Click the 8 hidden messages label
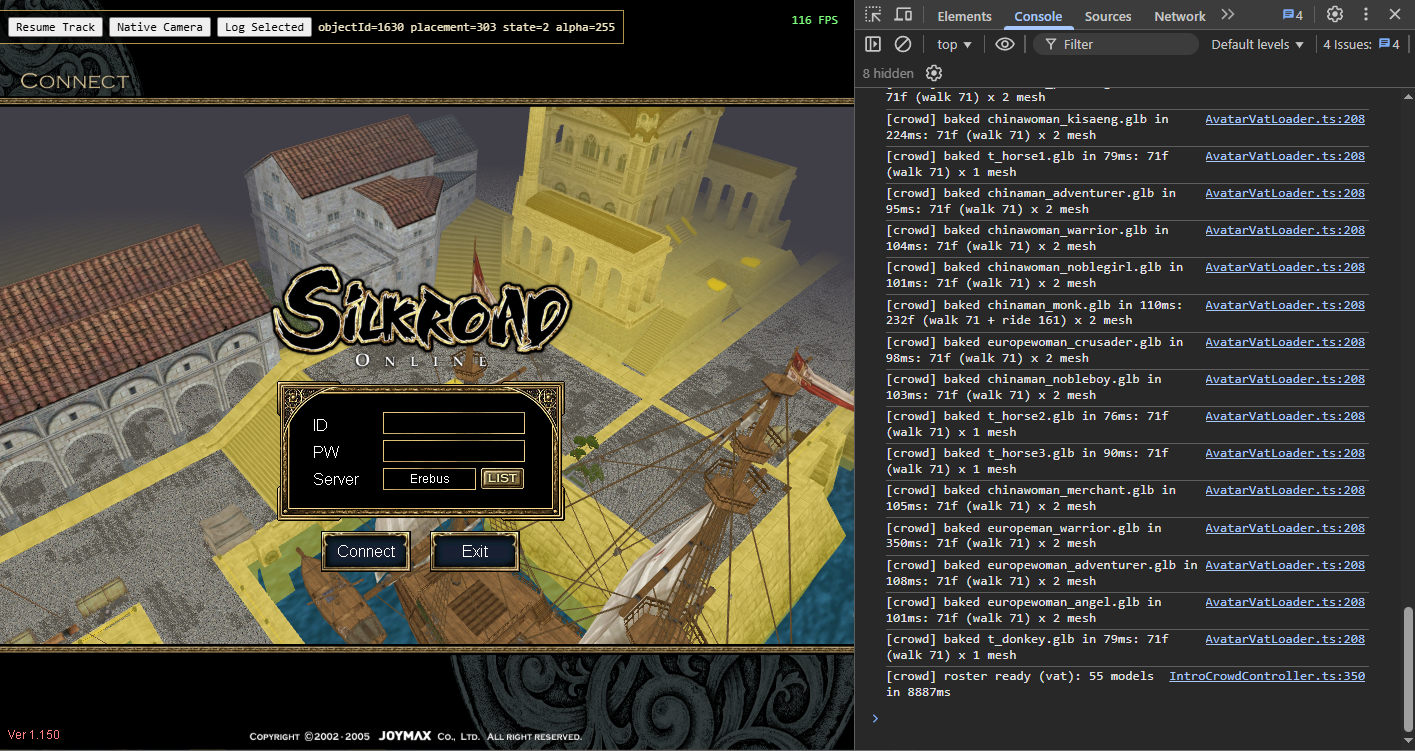1415x751 pixels. [x=888, y=73]
